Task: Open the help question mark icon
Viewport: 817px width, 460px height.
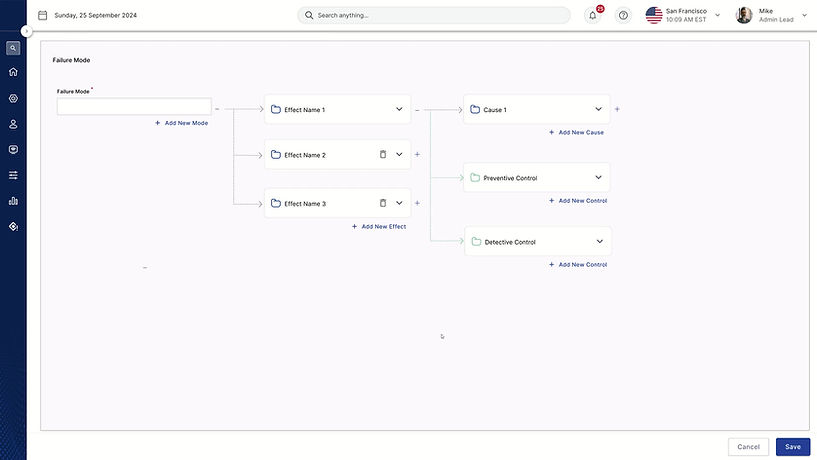Action: click(x=623, y=15)
